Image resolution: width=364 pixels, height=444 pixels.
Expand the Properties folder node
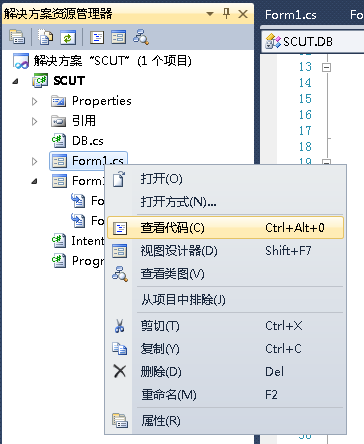(34, 101)
